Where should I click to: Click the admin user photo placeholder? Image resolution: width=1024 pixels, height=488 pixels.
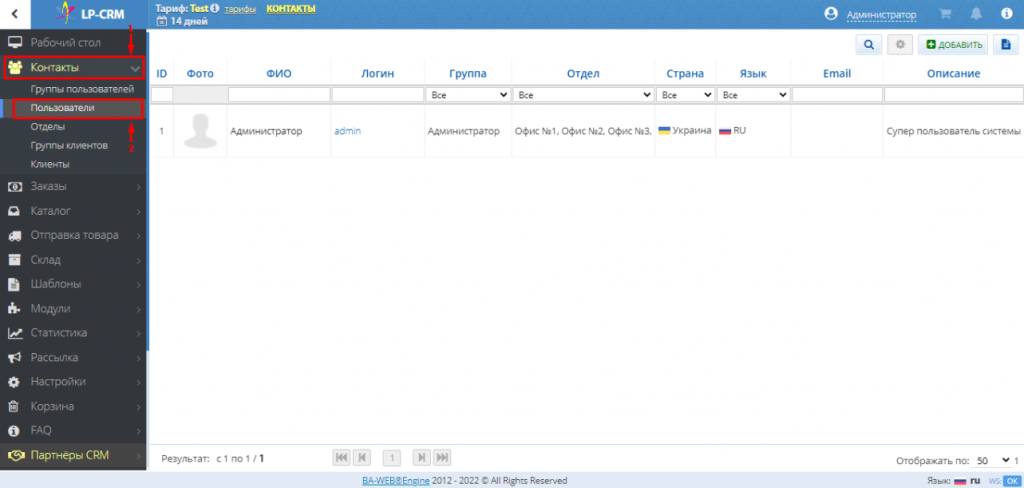[x=200, y=131]
